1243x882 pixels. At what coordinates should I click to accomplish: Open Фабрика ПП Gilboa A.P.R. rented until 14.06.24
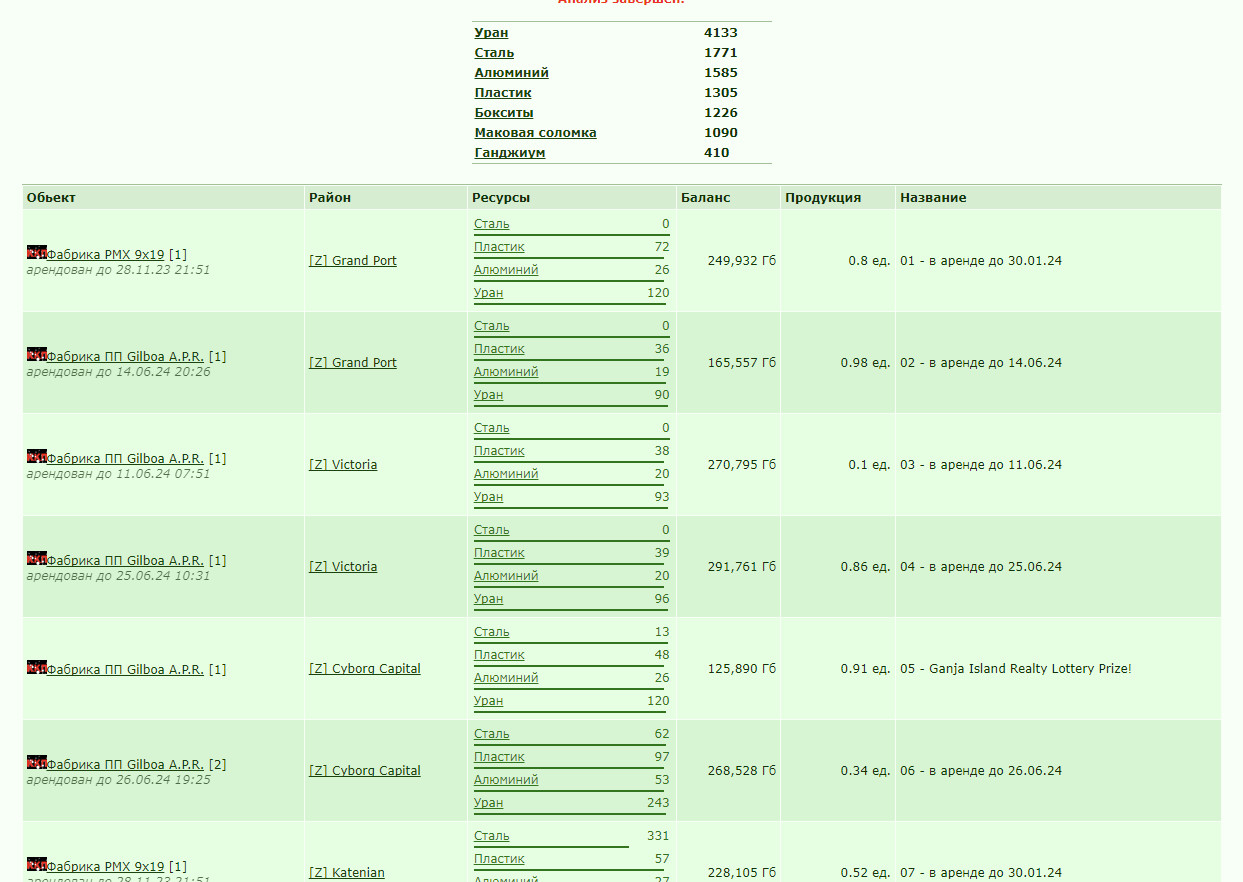coord(125,357)
